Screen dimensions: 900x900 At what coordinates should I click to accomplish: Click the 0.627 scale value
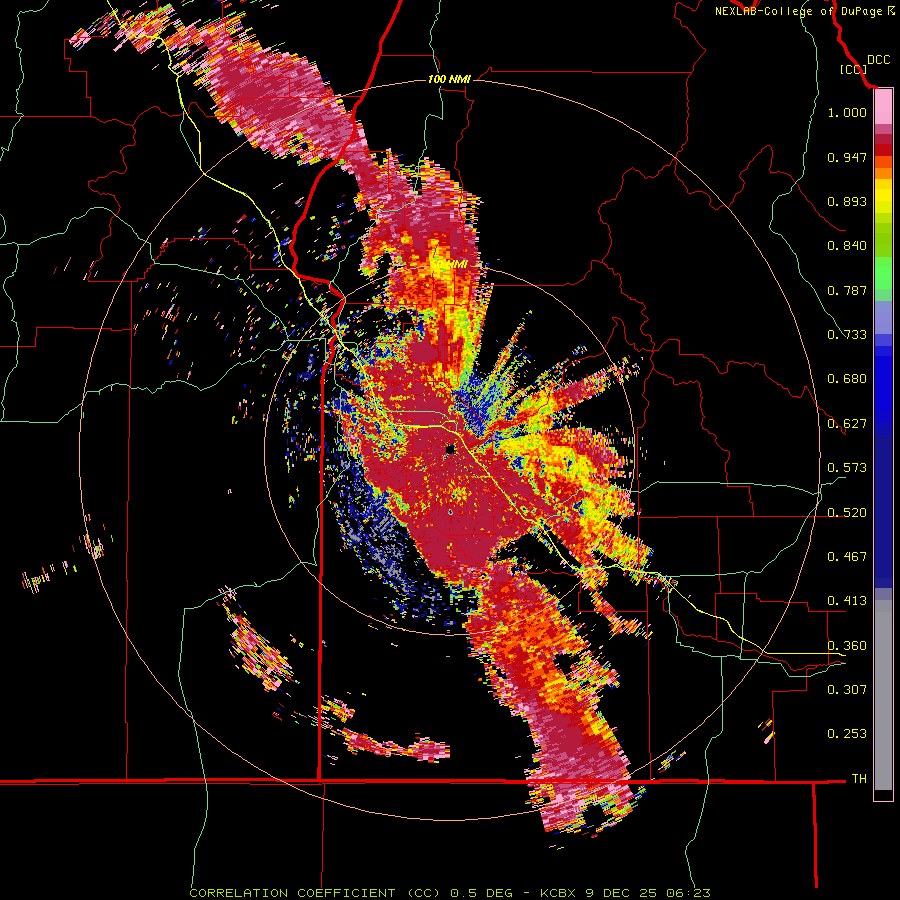847,424
